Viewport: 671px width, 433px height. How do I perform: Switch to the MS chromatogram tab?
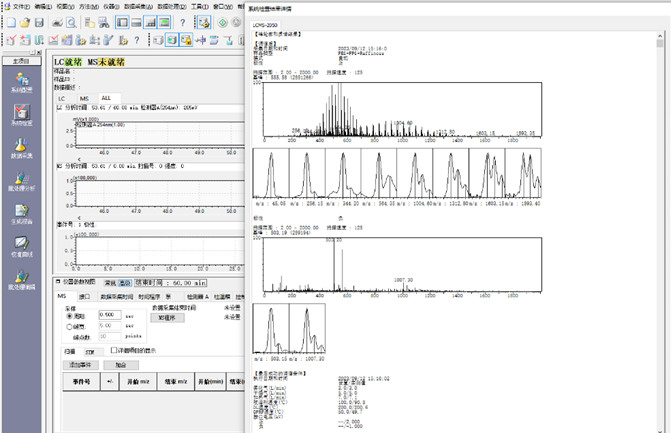[x=84, y=98]
